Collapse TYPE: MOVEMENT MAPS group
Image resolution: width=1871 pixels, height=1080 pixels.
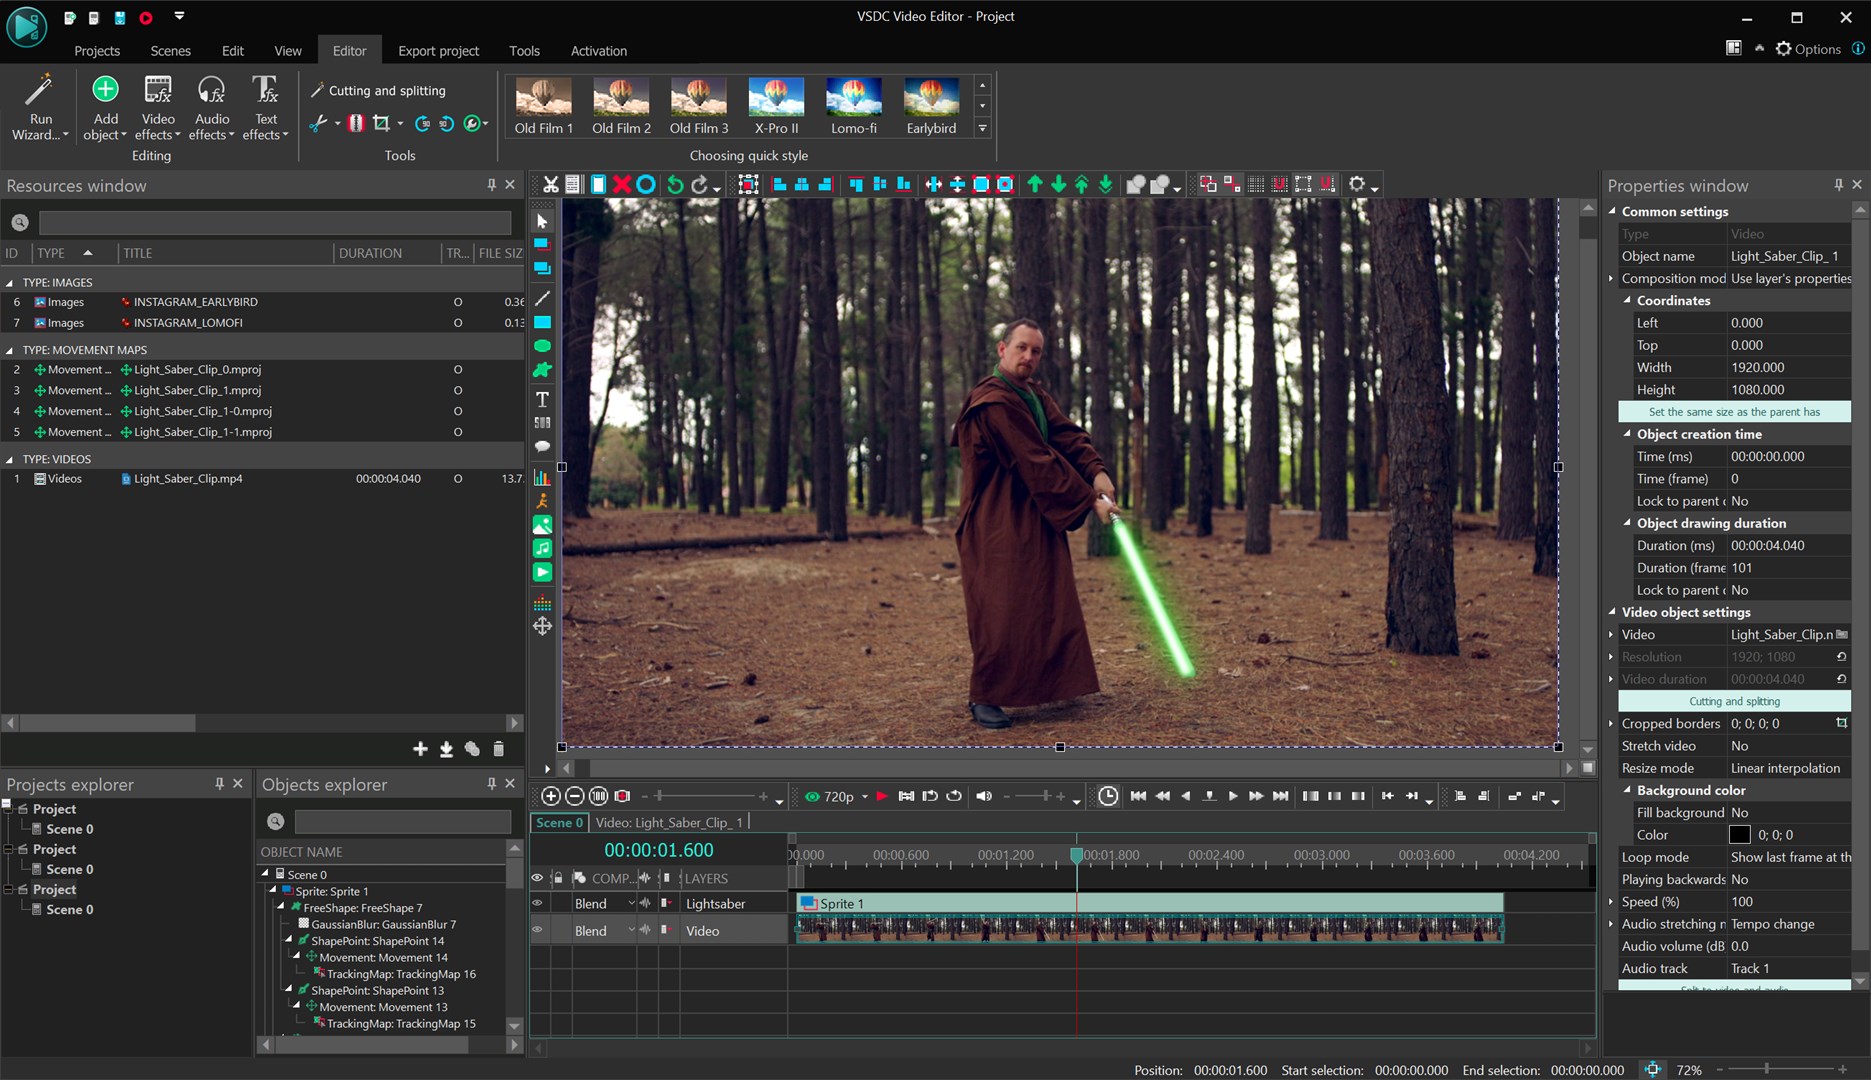(10, 350)
